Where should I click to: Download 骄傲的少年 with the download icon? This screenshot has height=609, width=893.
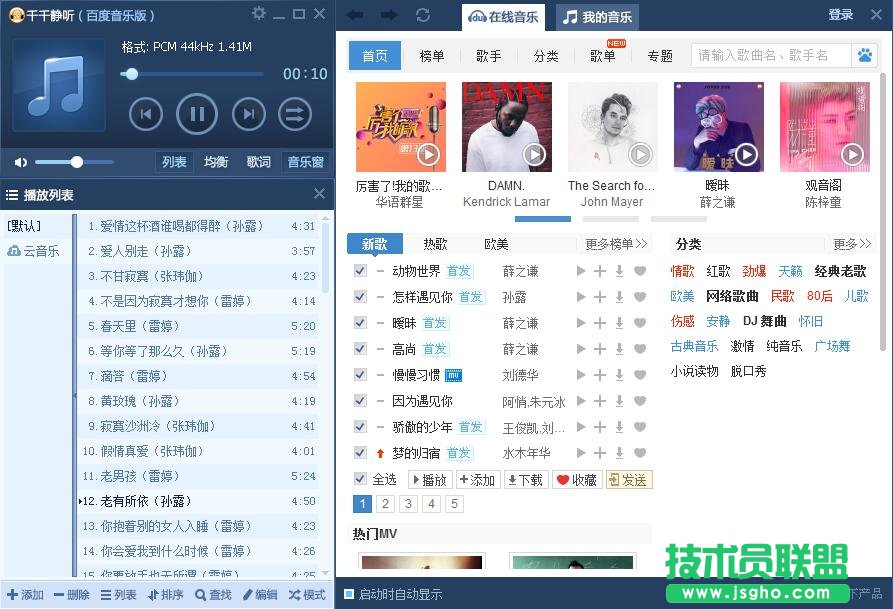(619, 427)
